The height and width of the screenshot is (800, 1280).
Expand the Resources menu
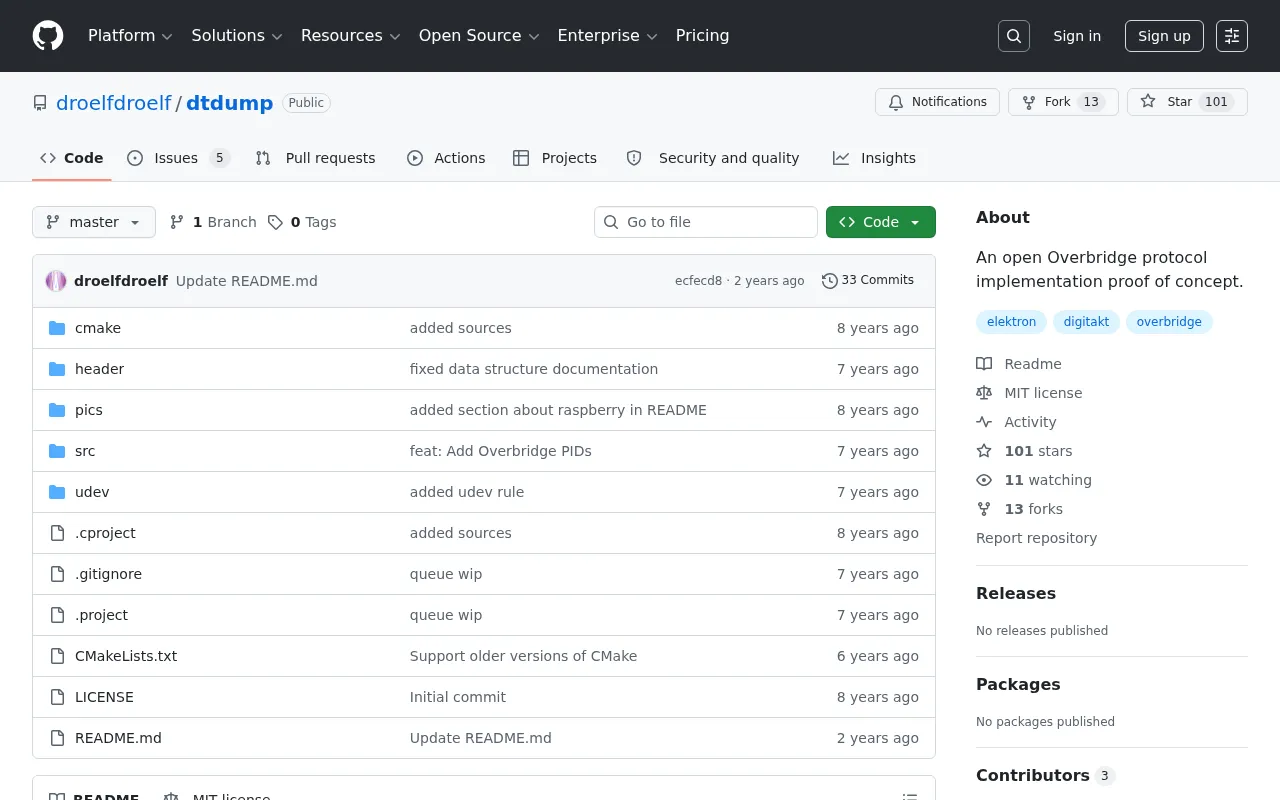(351, 36)
